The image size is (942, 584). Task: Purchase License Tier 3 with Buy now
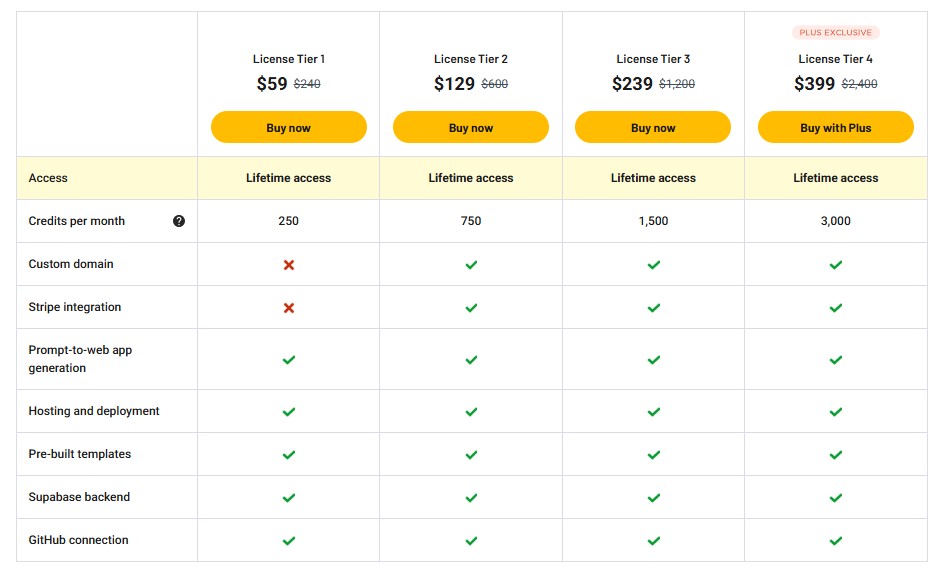pyautogui.click(x=653, y=127)
